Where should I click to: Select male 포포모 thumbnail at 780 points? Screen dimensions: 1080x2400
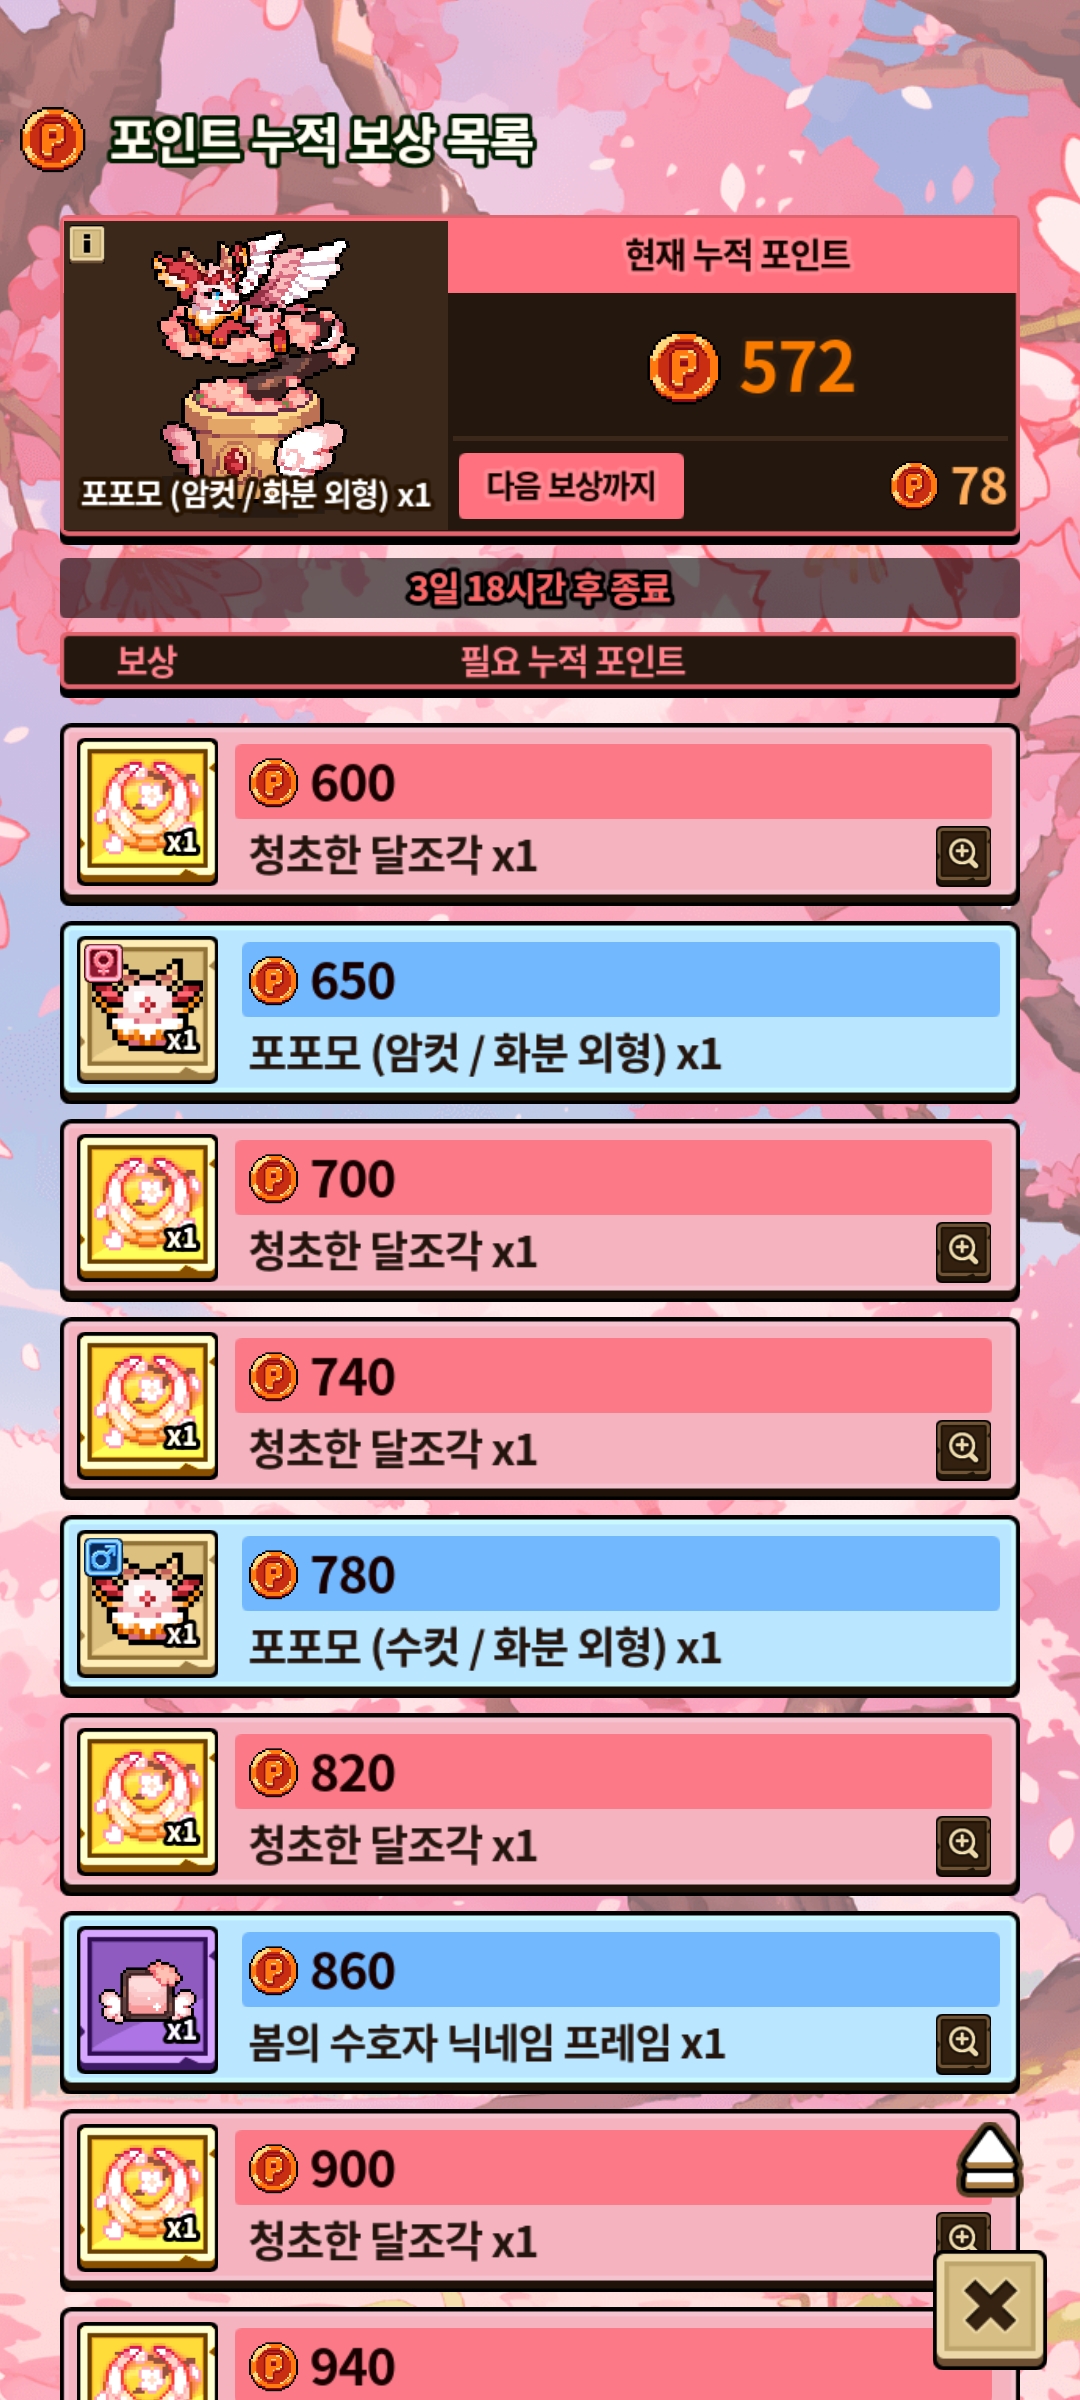point(148,1604)
